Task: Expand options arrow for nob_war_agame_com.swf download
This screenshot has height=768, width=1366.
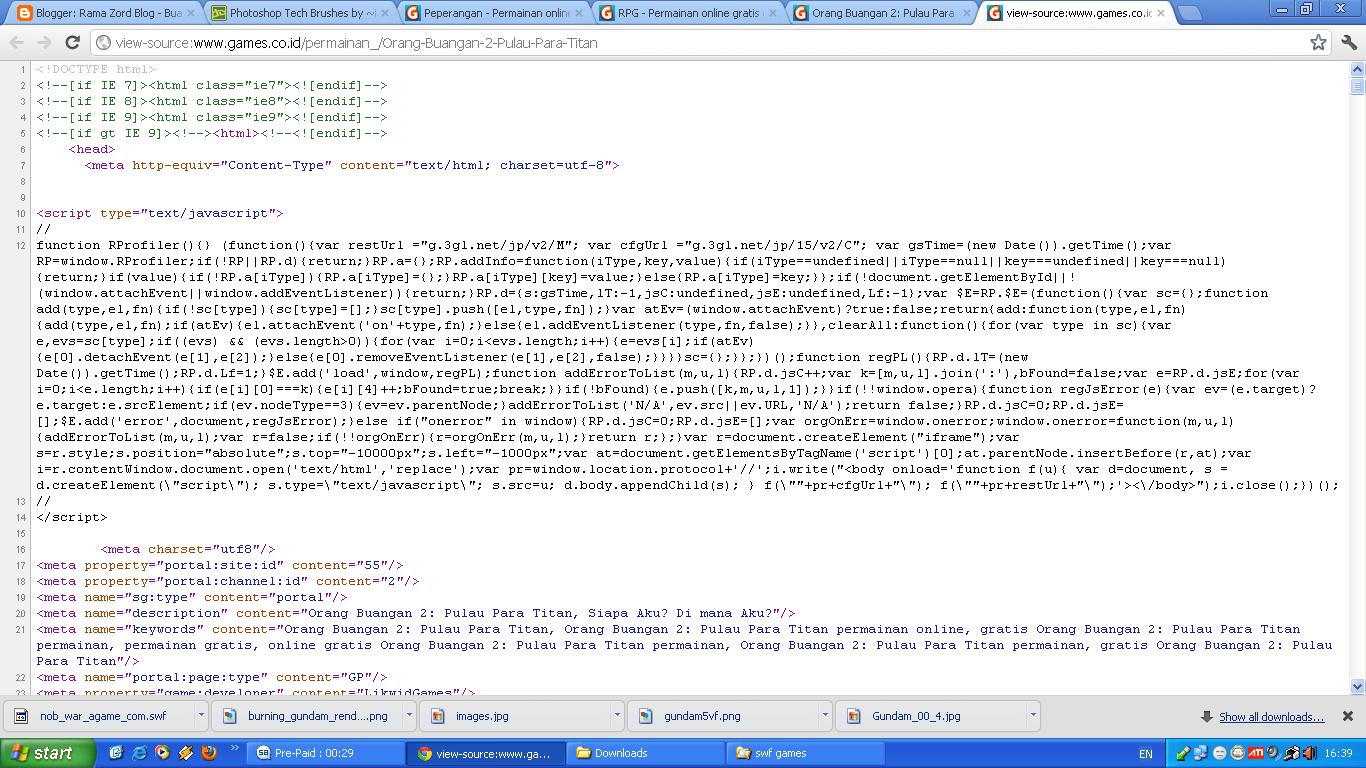Action: pyautogui.click(x=201, y=716)
